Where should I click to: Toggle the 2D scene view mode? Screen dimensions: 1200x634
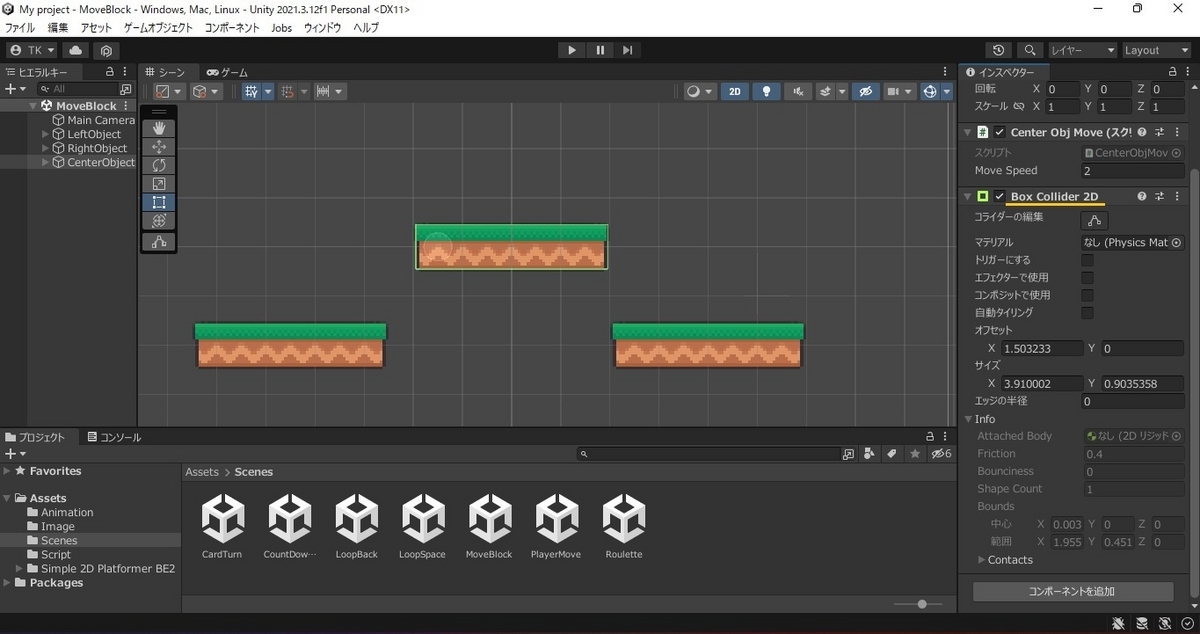pyautogui.click(x=735, y=91)
